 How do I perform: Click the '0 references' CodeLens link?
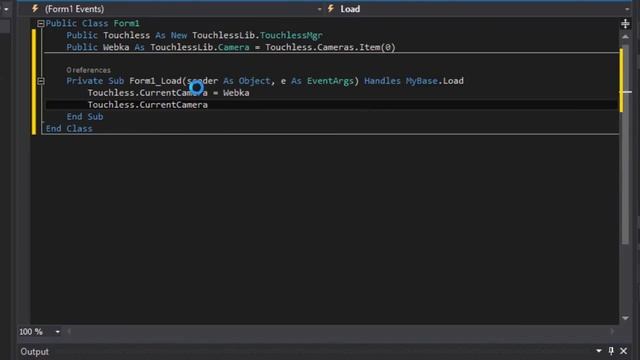88,70
